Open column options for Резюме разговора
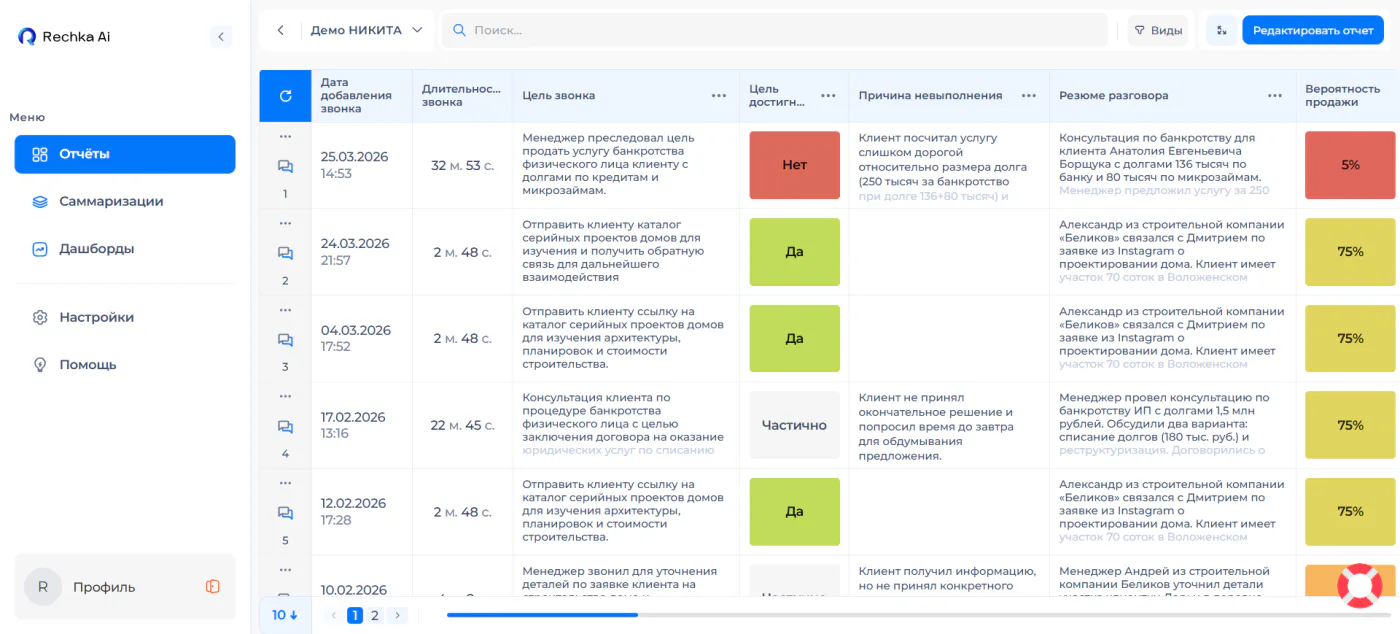The height and width of the screenshot is (634, 1400). pos(1275,96)
